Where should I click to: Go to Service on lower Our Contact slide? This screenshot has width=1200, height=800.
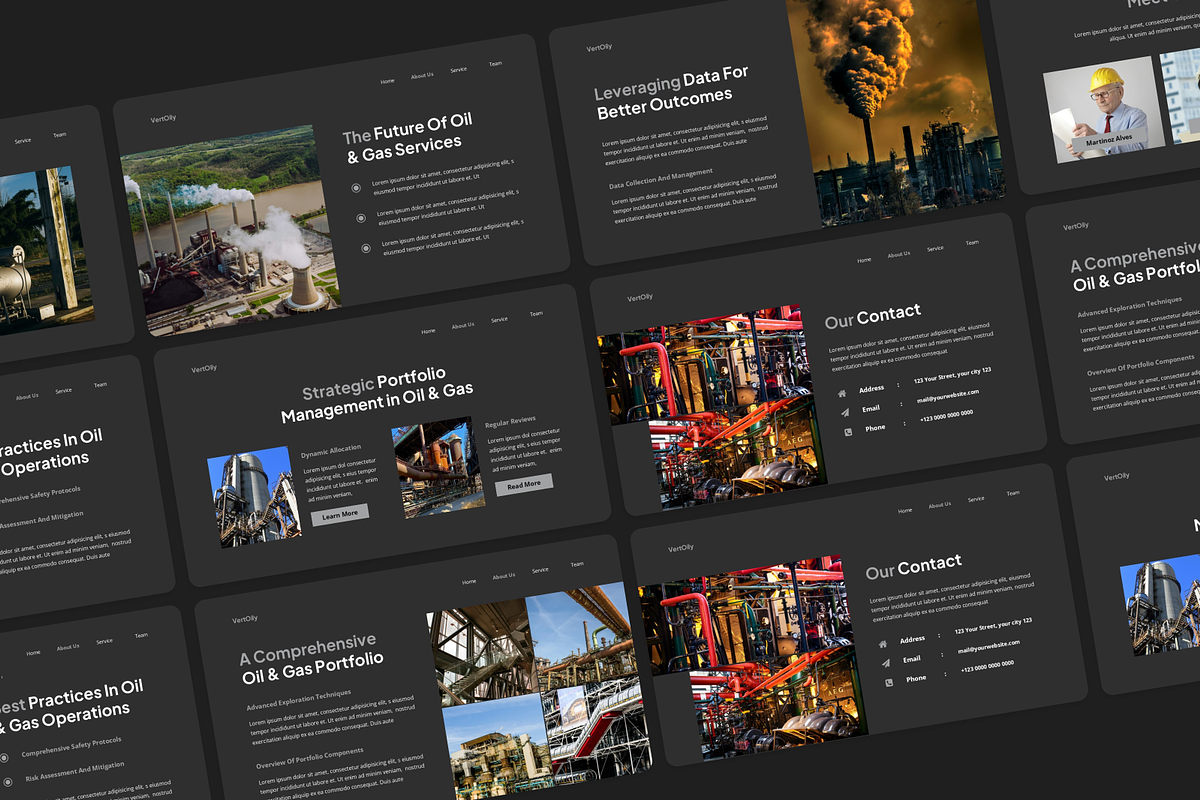pos(976,499)
